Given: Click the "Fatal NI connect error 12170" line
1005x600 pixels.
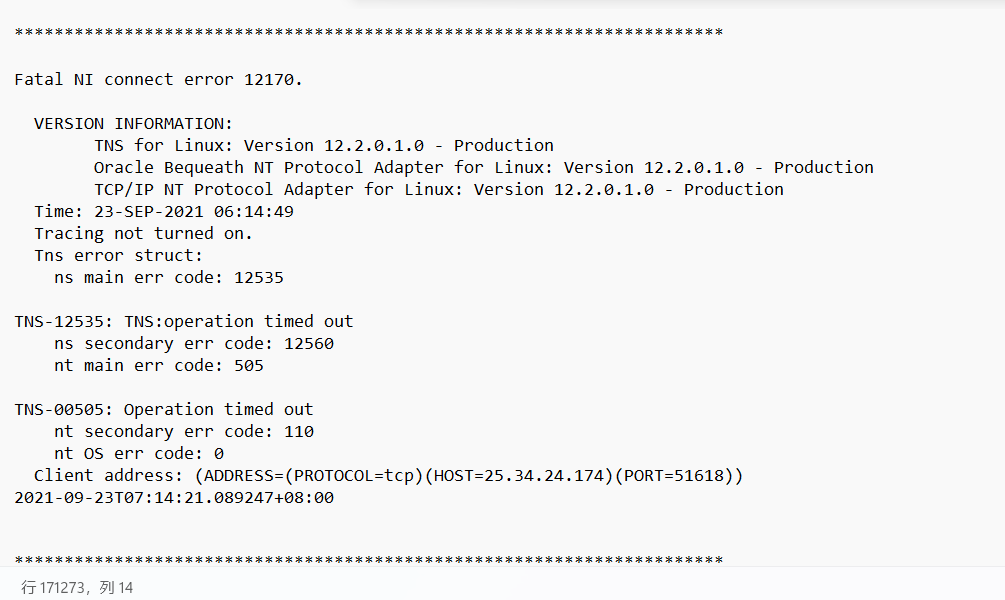Looking at the screenshot, I should [158, 79].
